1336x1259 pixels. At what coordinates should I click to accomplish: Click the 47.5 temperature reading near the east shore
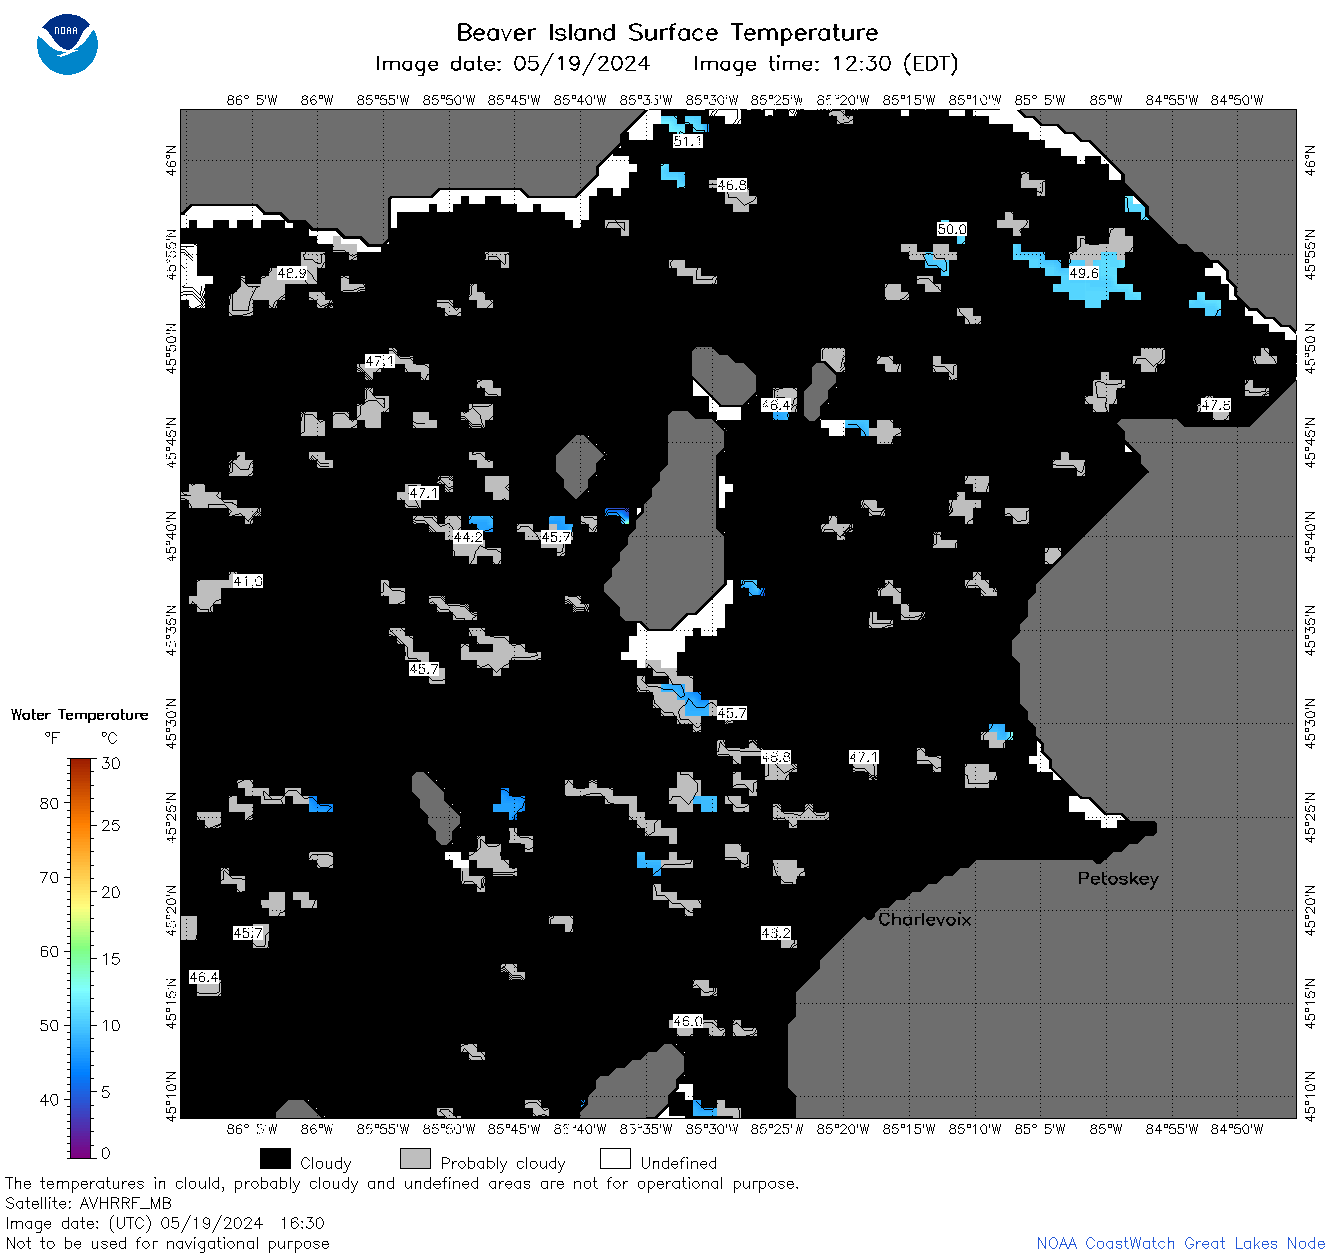(1216, 405)
